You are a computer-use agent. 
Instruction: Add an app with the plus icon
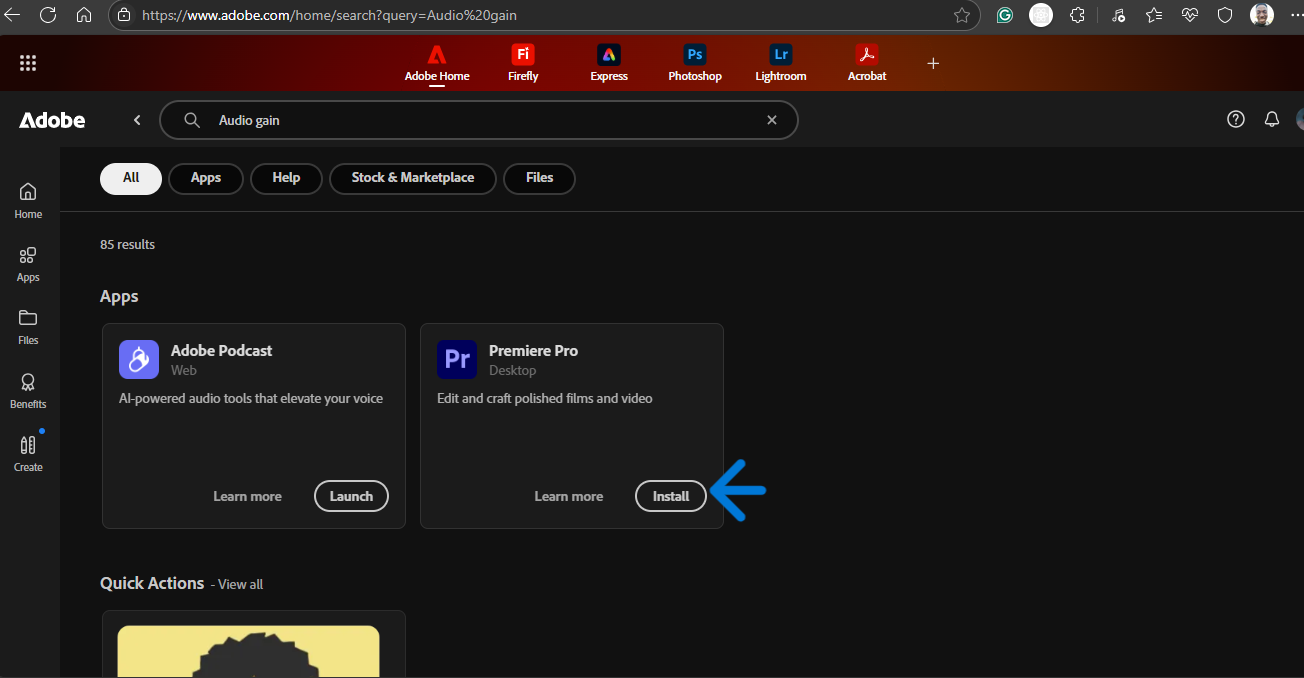[933, 63]
